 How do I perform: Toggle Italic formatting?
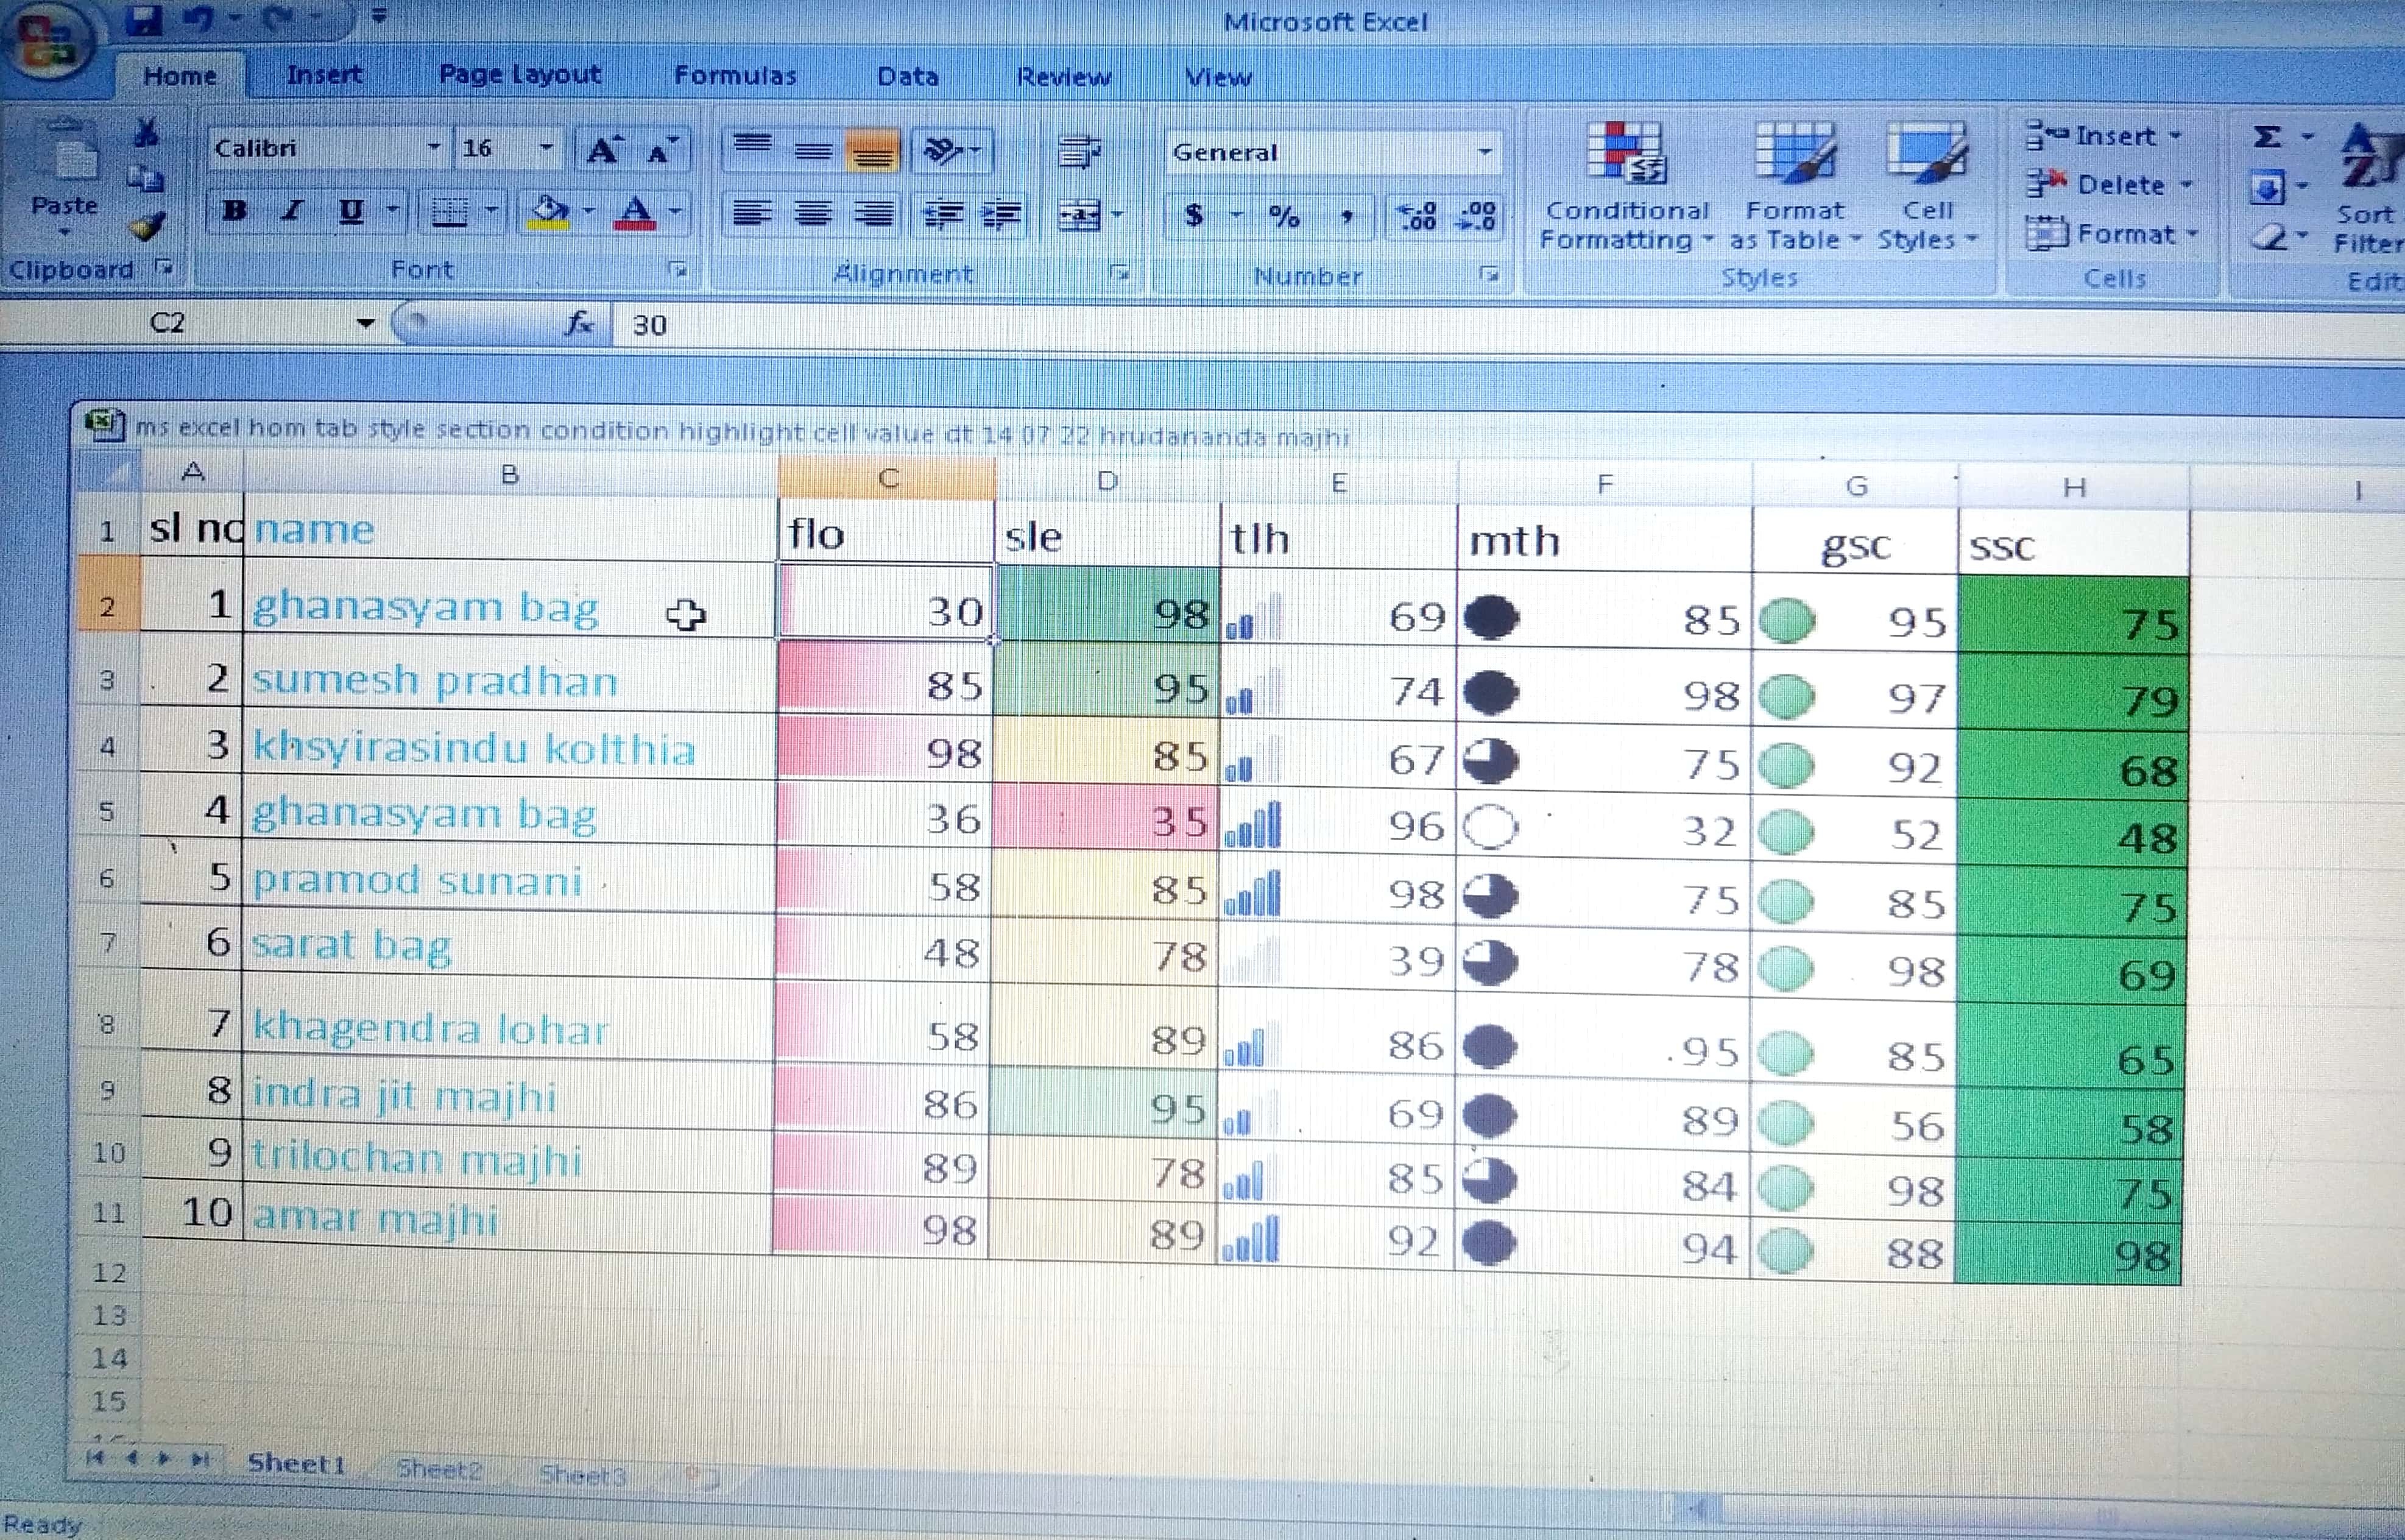[292, 211]
